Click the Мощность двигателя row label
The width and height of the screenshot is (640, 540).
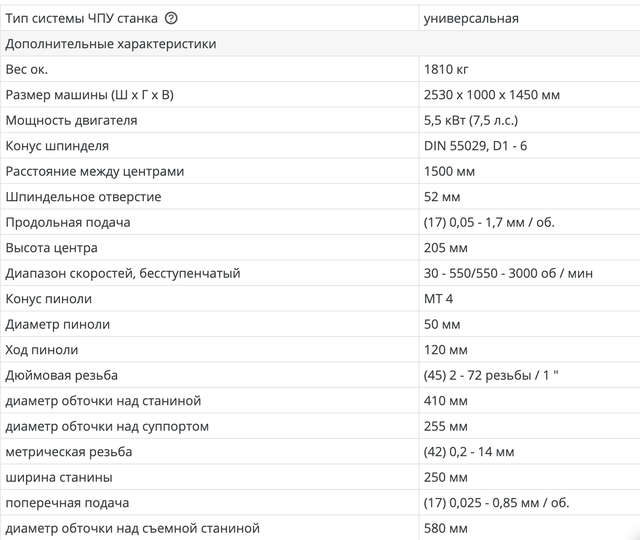point(71,120)
